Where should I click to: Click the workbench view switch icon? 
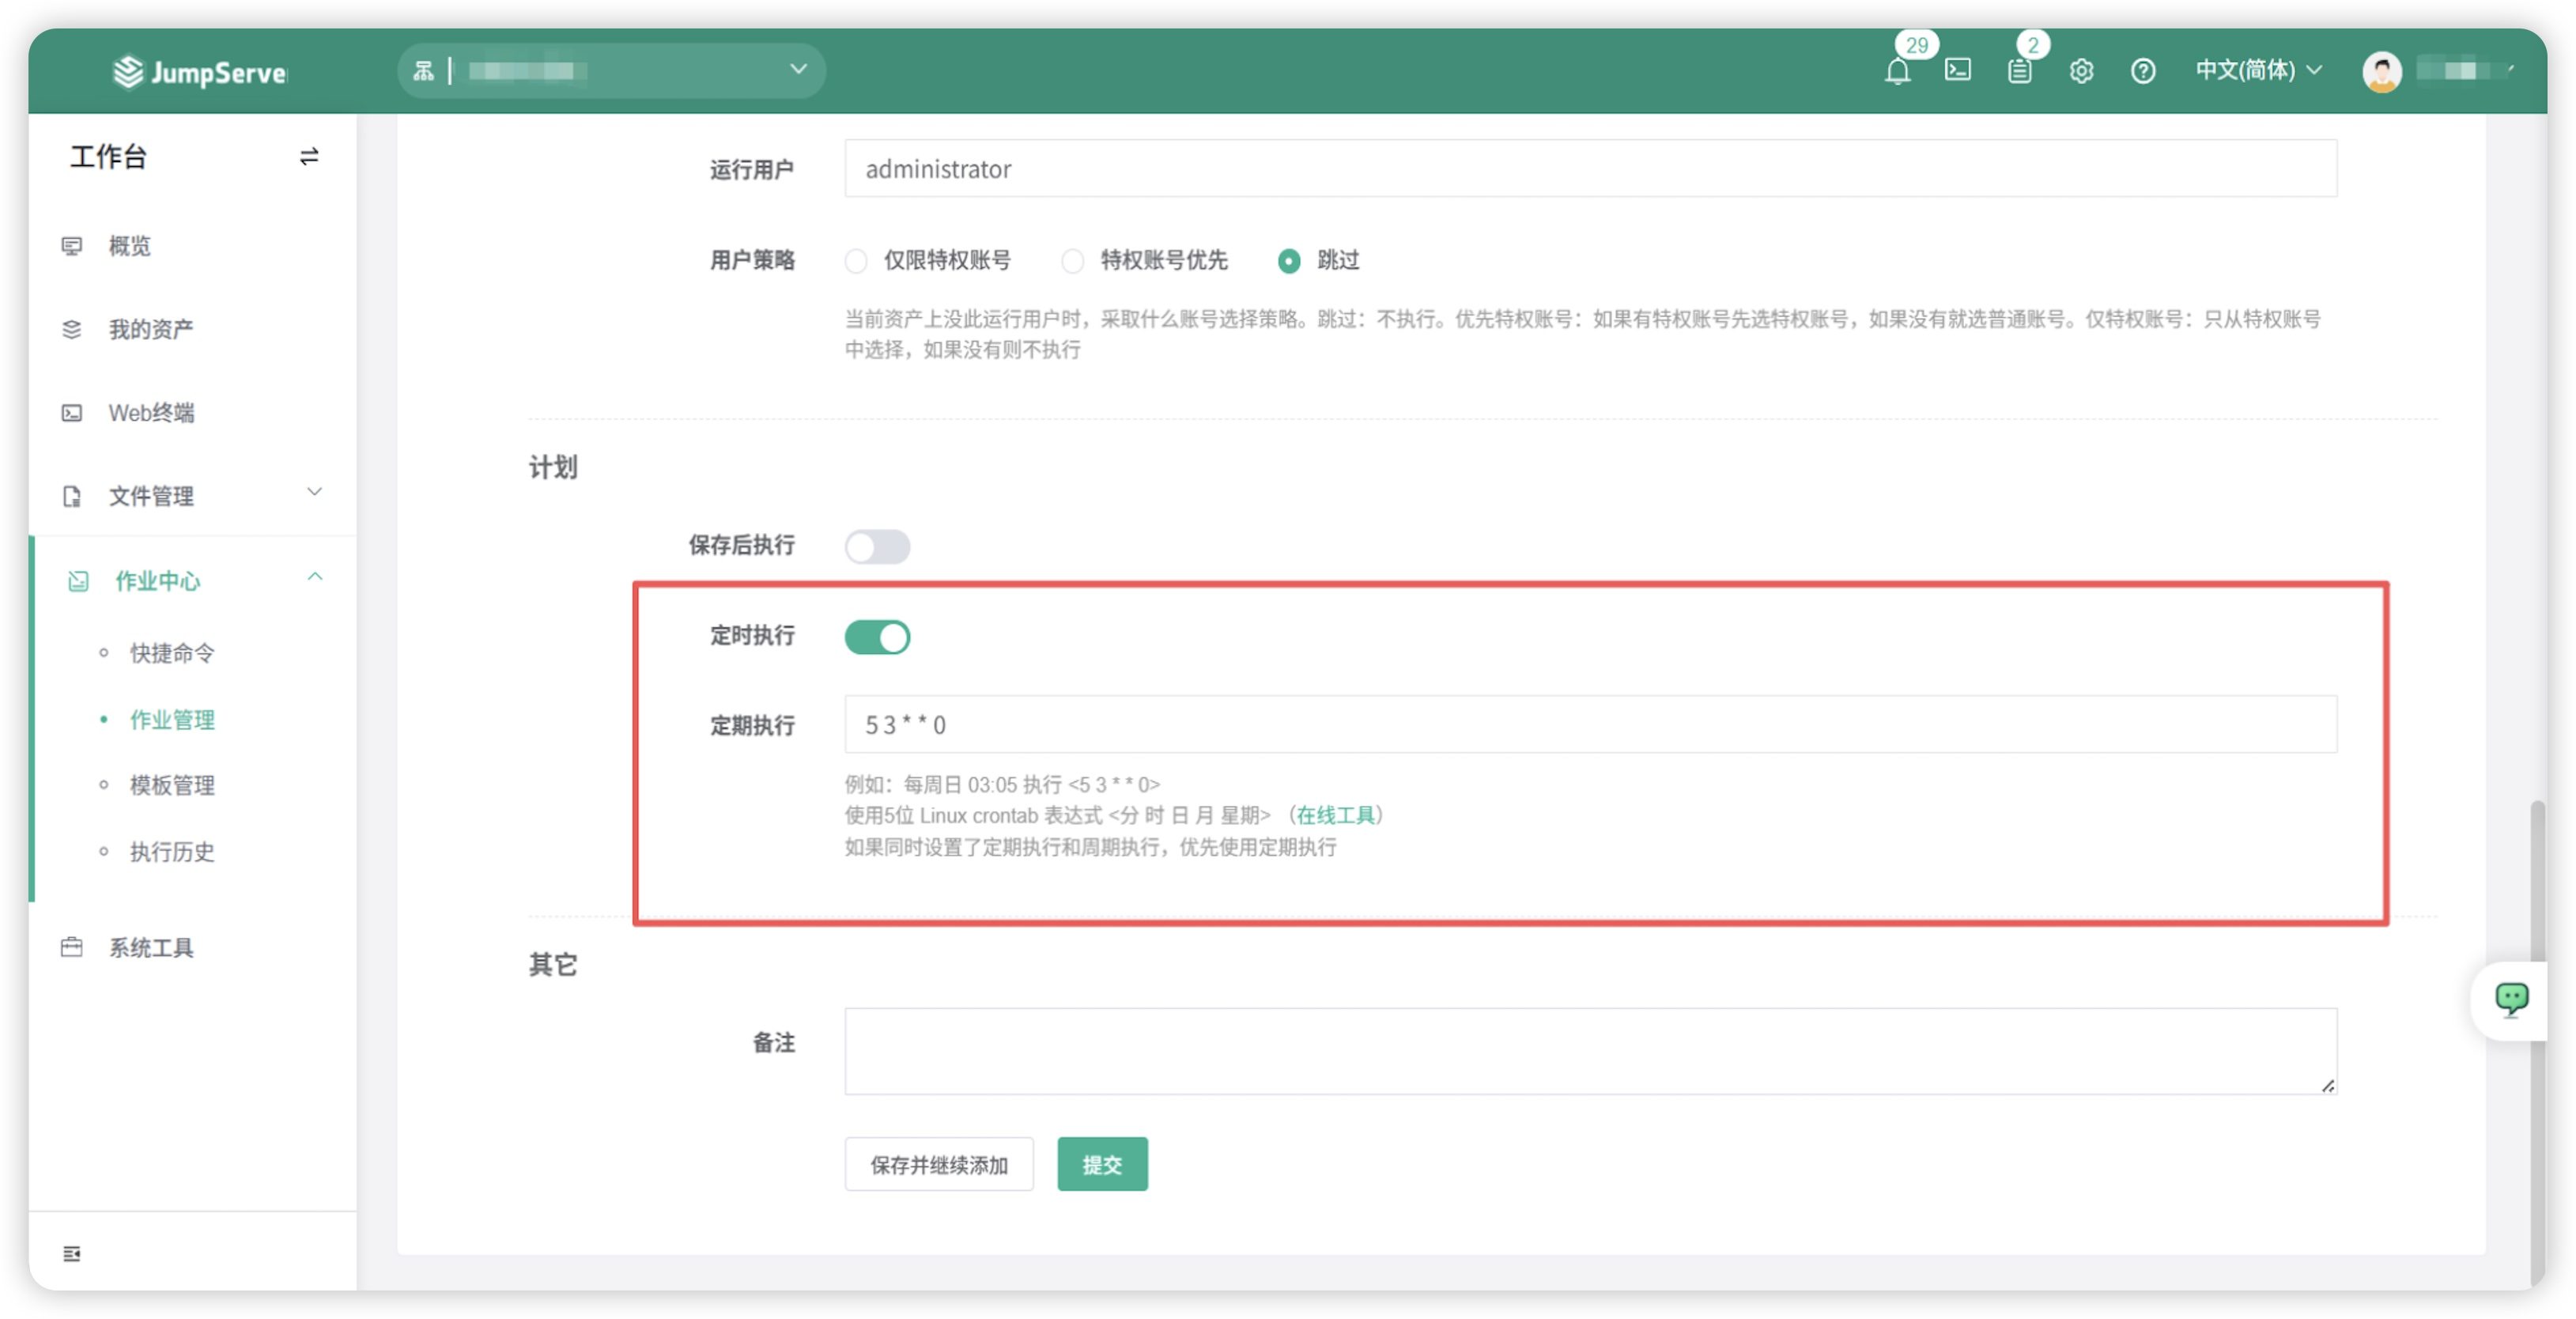tap(309, 156)
